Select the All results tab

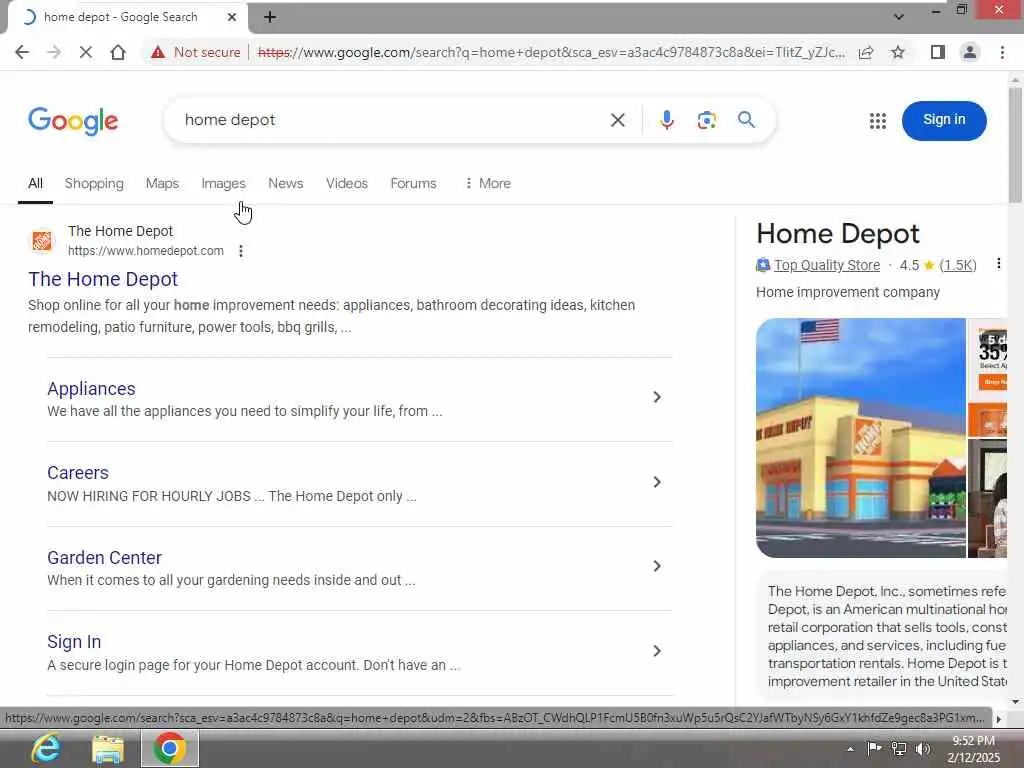pos(35,184)
